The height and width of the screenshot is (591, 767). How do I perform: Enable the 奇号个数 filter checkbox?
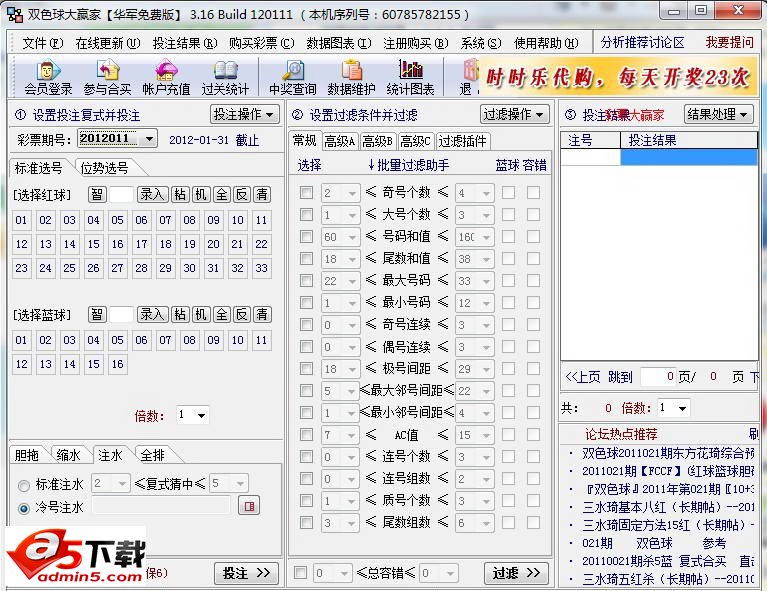(x=307, y=193)
